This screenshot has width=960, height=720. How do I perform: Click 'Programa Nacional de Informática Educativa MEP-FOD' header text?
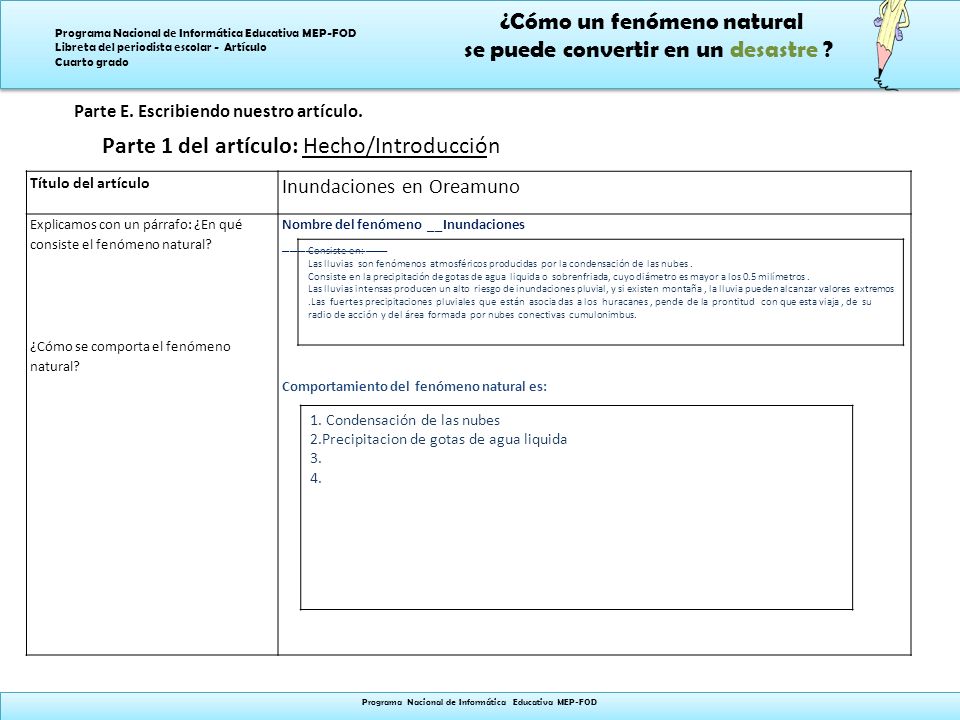coord(206,33)
